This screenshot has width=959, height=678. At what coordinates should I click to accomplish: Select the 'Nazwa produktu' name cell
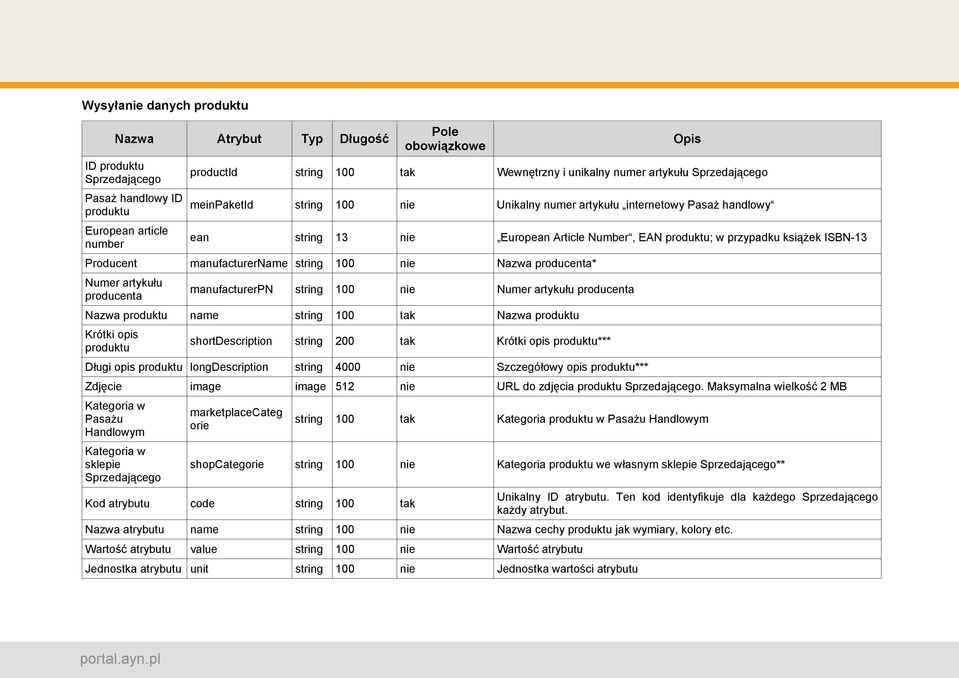click(x=134, y=315)
